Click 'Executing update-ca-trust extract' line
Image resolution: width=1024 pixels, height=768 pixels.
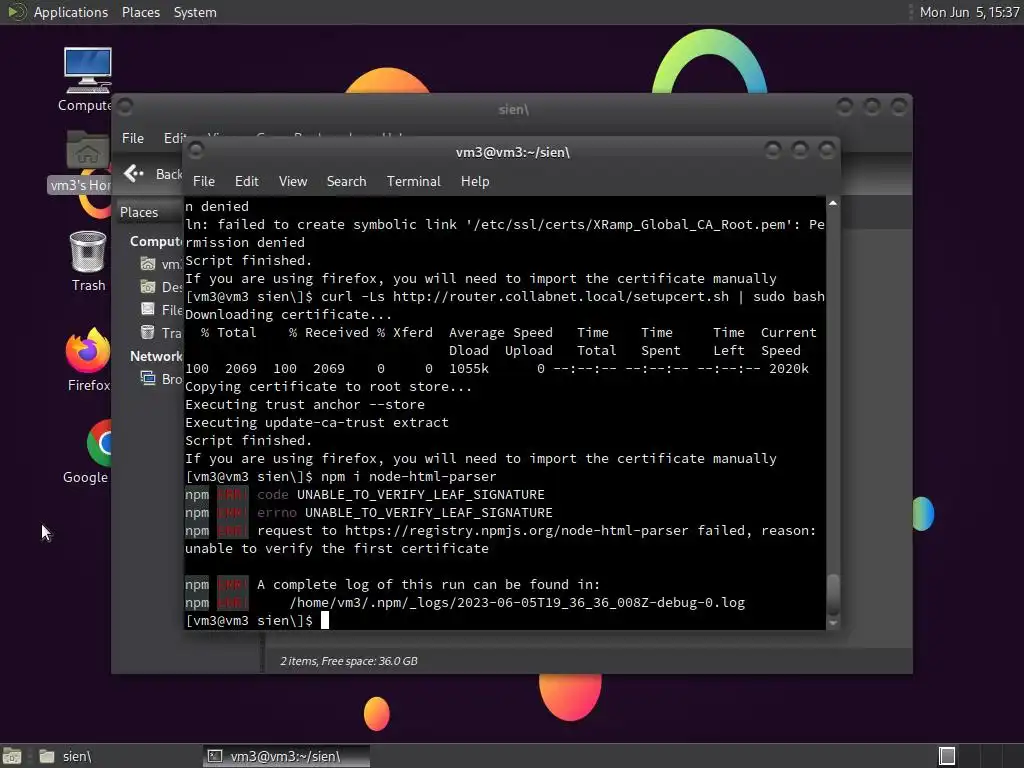tap(317, 423)
